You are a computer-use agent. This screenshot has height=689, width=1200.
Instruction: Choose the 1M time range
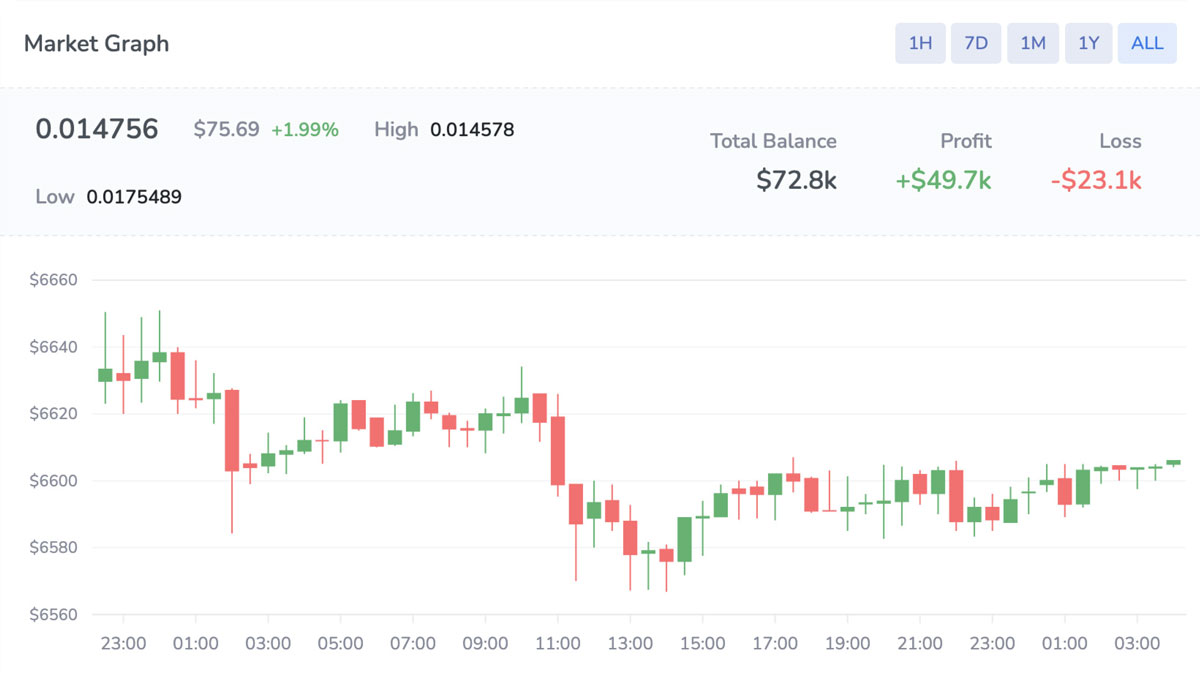point(1033,43)
